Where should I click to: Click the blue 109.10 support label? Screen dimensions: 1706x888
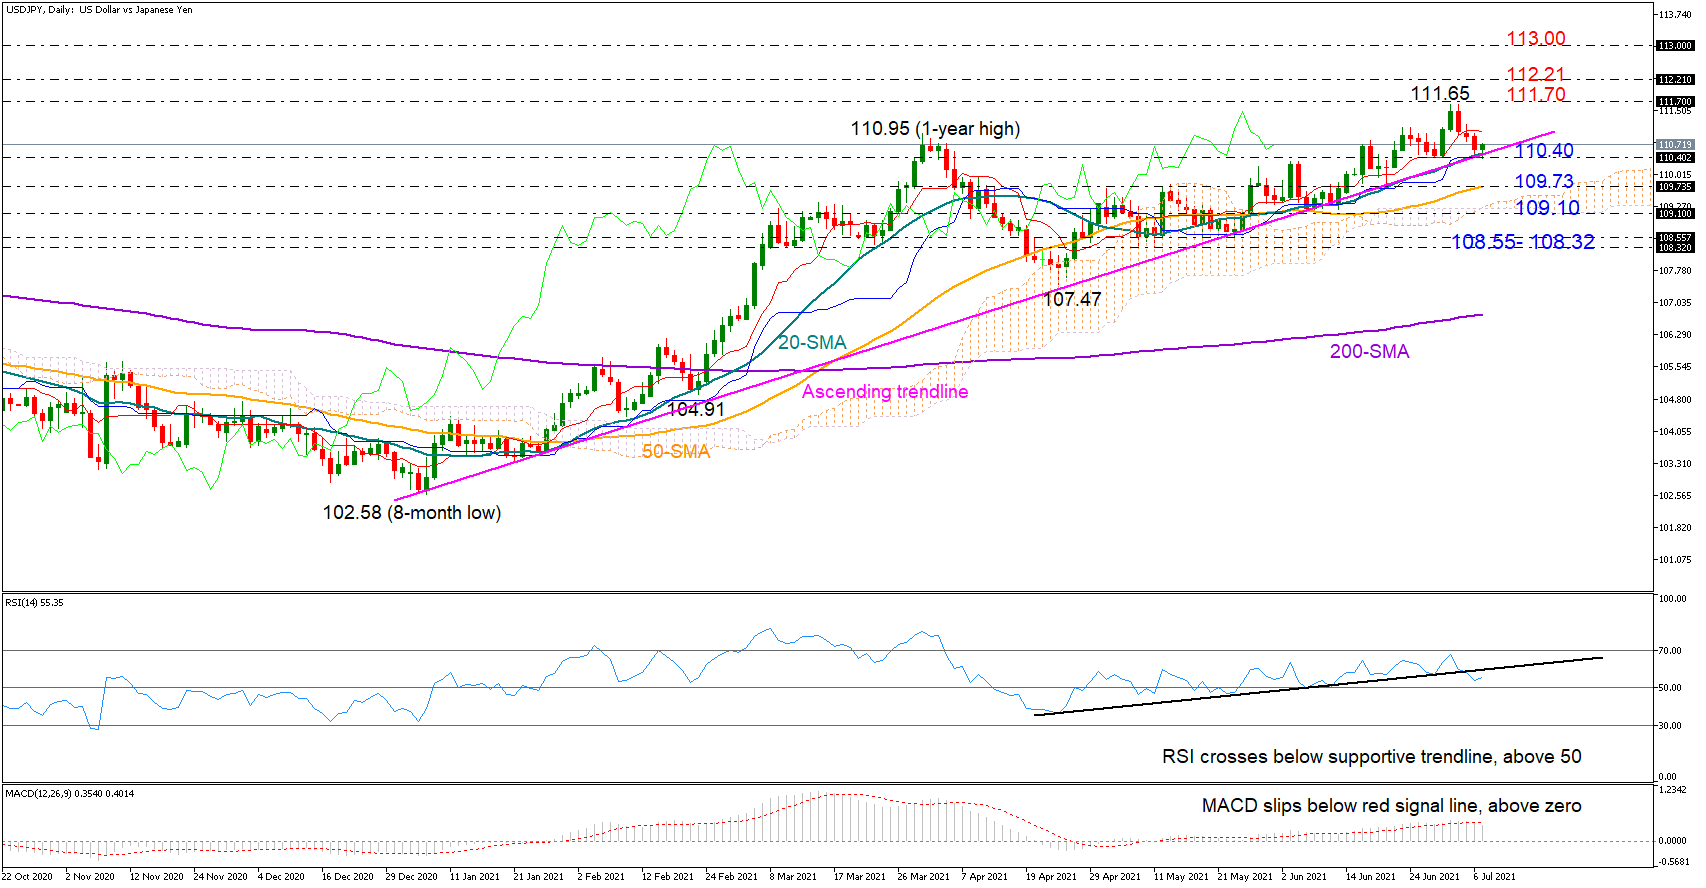[x=1547, y=208]
